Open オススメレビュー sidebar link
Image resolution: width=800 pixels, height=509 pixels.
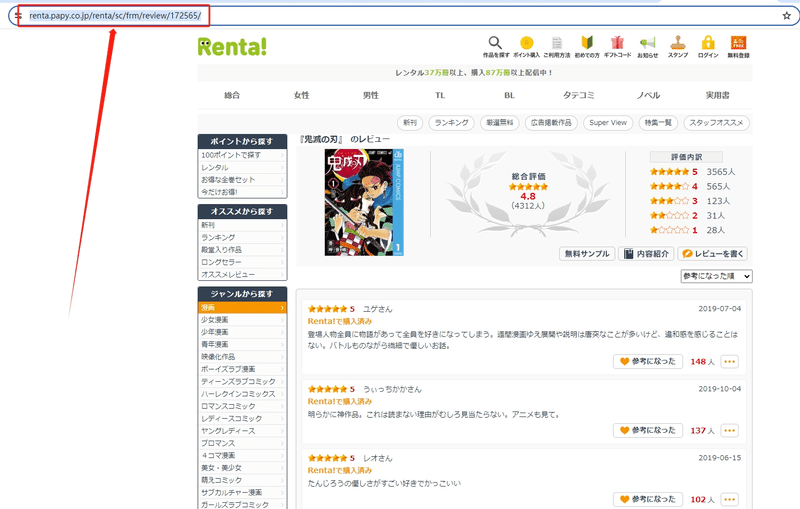[x=242, y=274]
